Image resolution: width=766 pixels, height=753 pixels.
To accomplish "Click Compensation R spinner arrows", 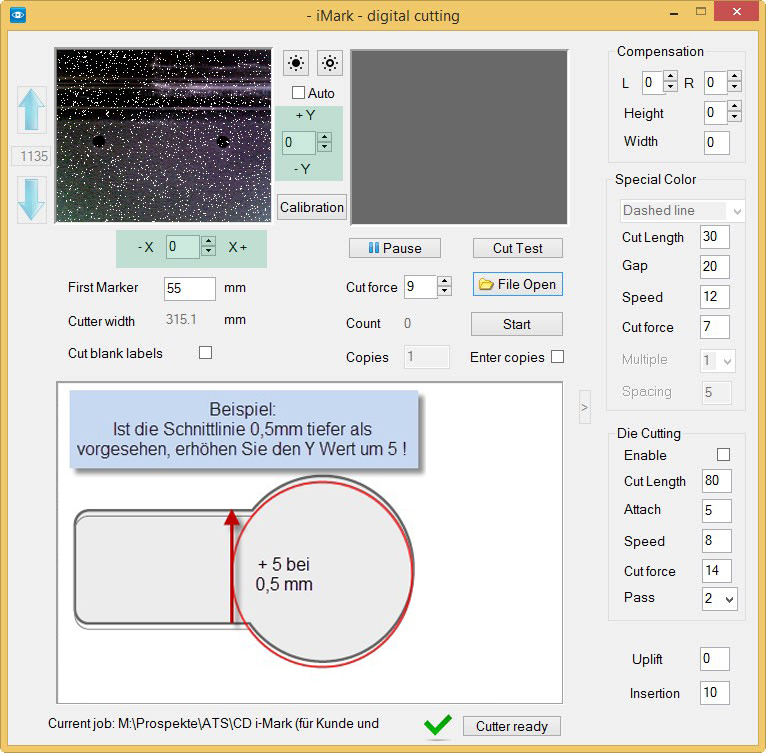I will (x=735, y=82).
